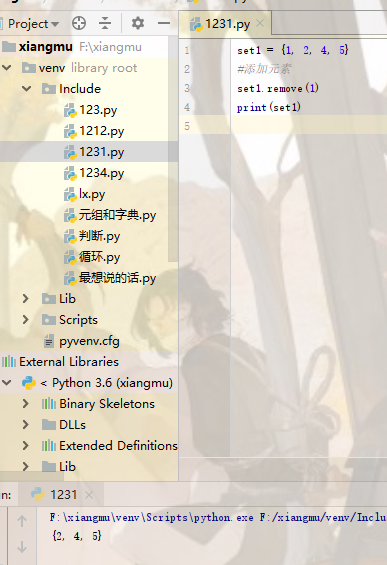387x565 pixels.
Task: Click the collapse all icon in Project toolbar
Action: tap(105, 23)
